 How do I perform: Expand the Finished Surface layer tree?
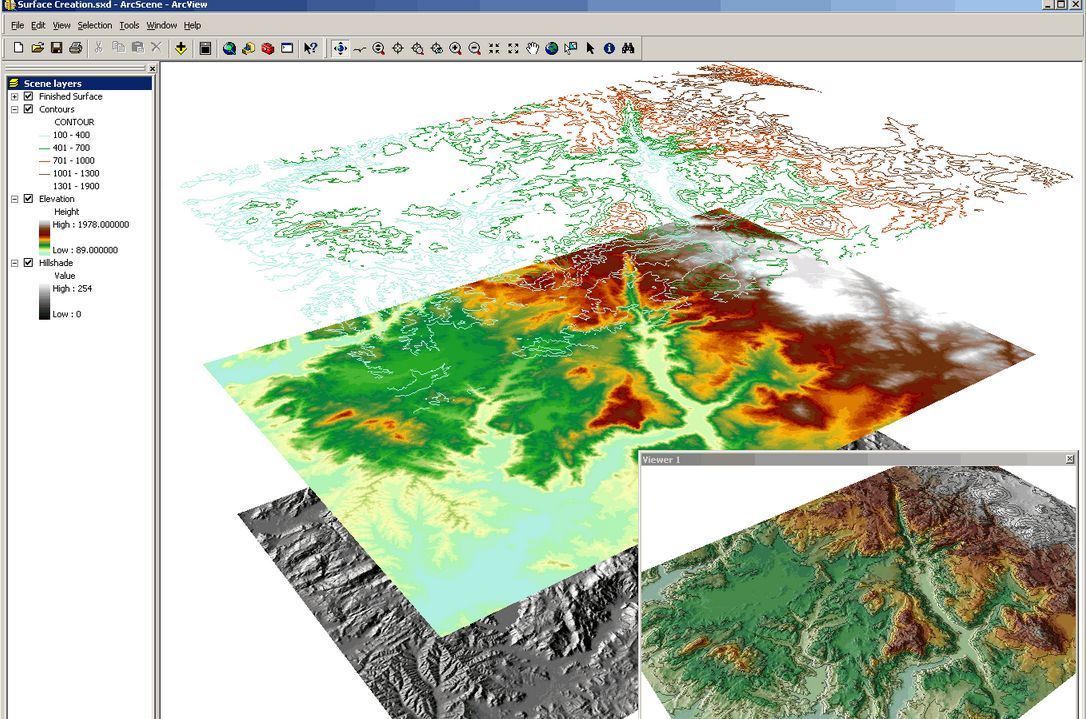[15, 97]
